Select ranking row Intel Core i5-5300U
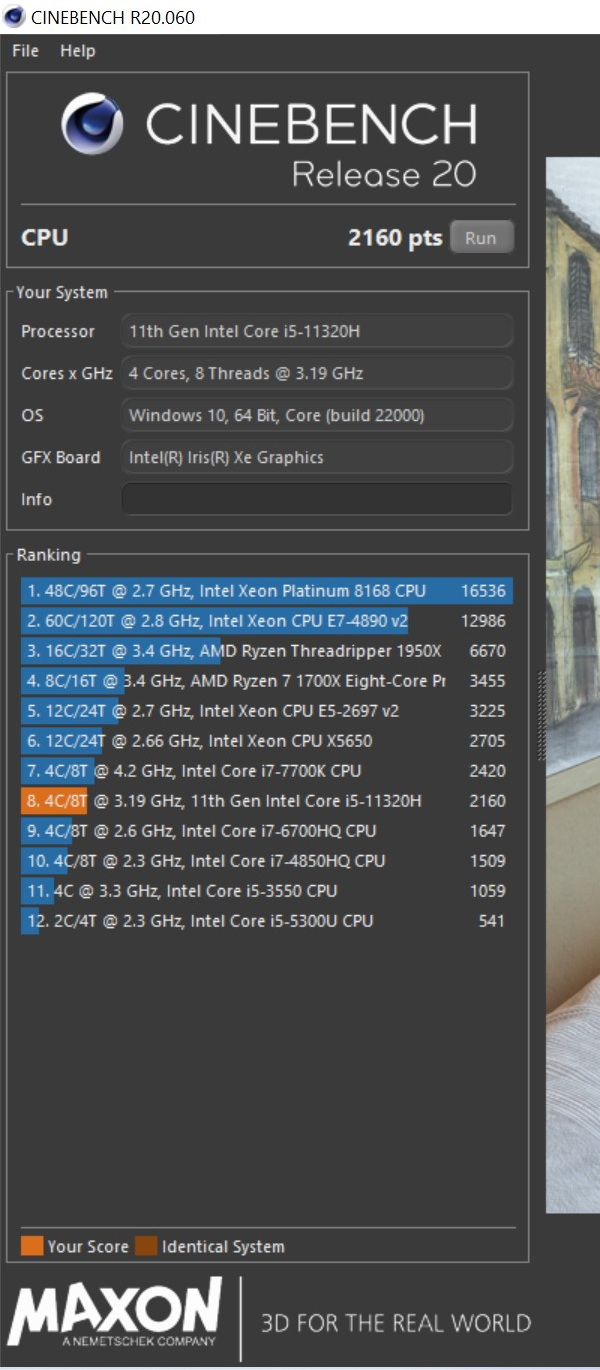600x1370 pixels. point(266,921)
